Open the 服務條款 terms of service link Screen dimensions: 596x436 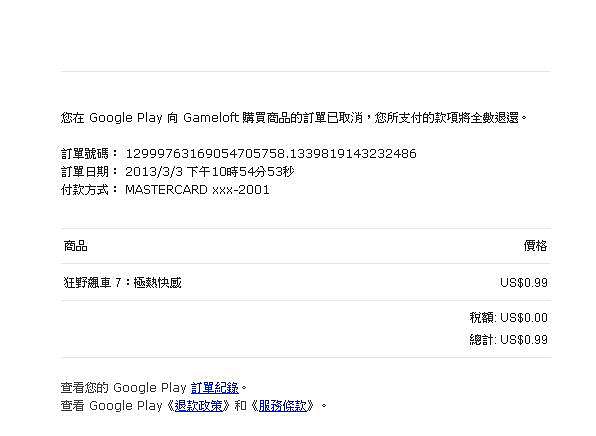point(282,406)
